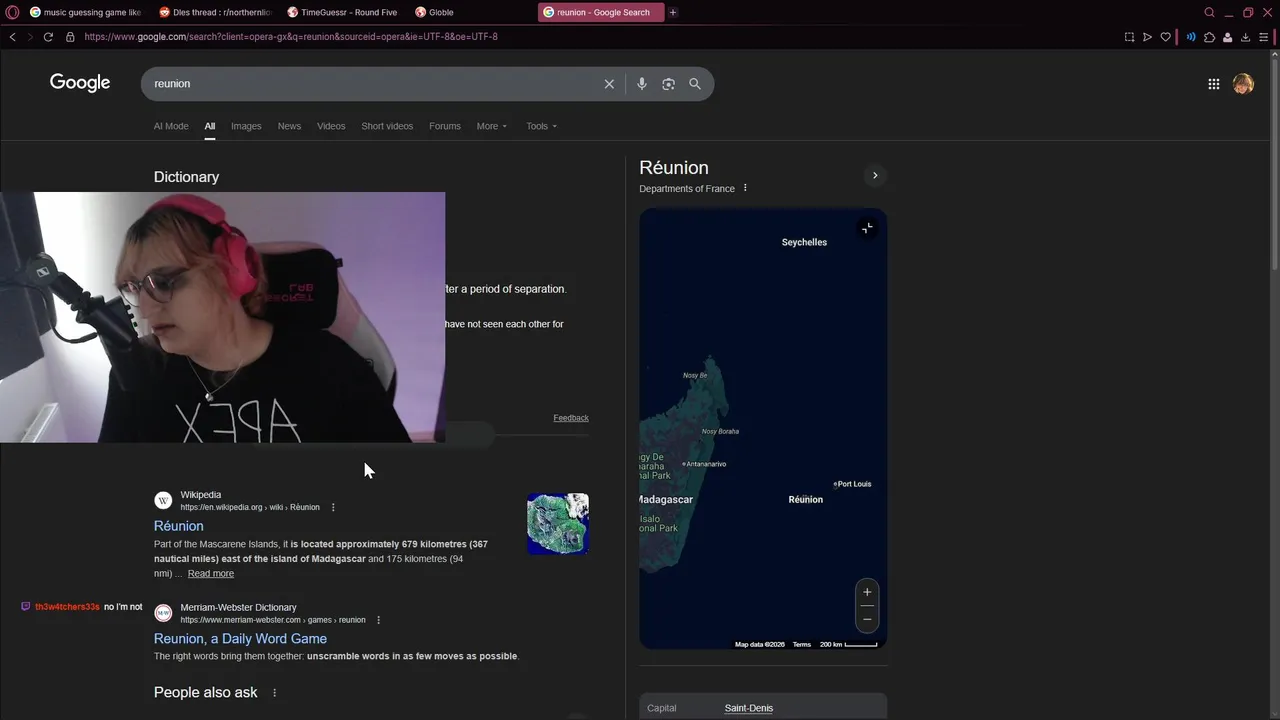Open the Opera player arrow icon
Viewport: 1280px width, 720px height.
1147,37
